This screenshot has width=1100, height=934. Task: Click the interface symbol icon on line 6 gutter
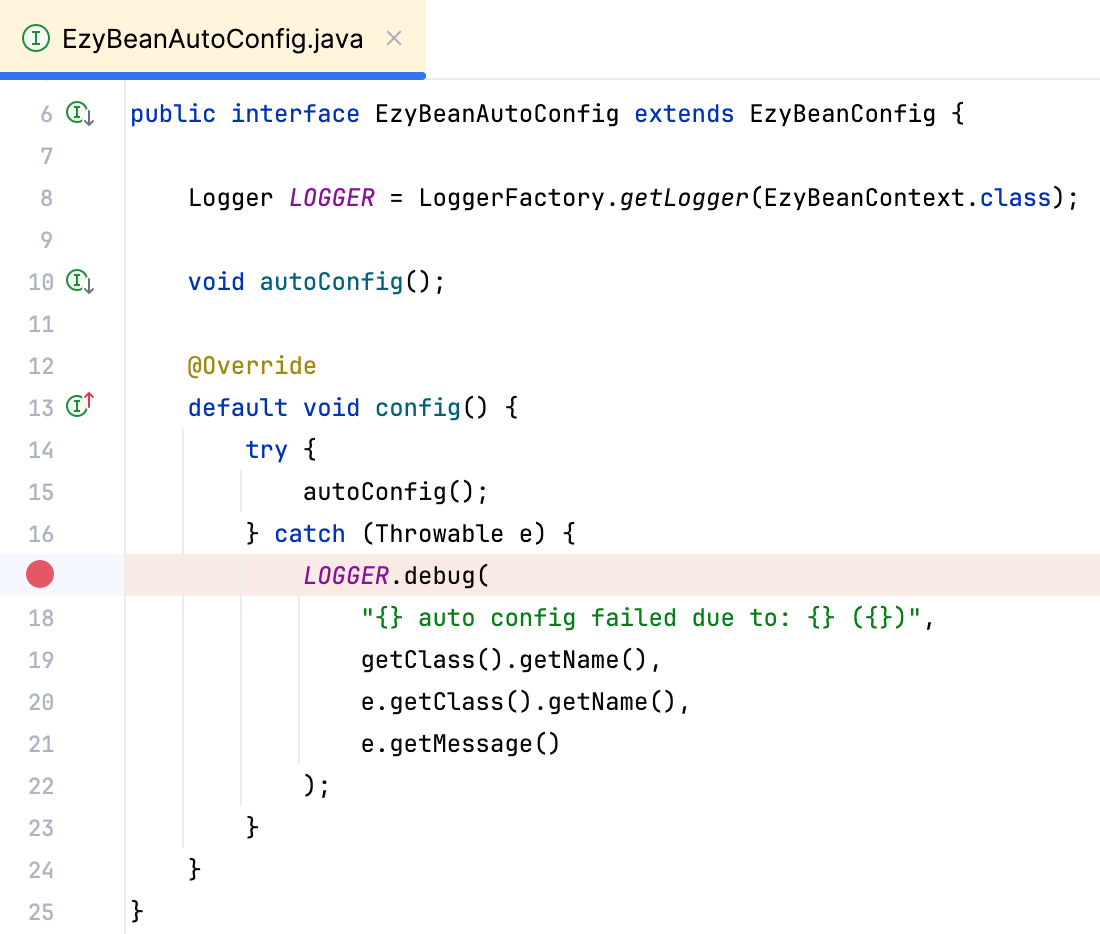[78, 114]
